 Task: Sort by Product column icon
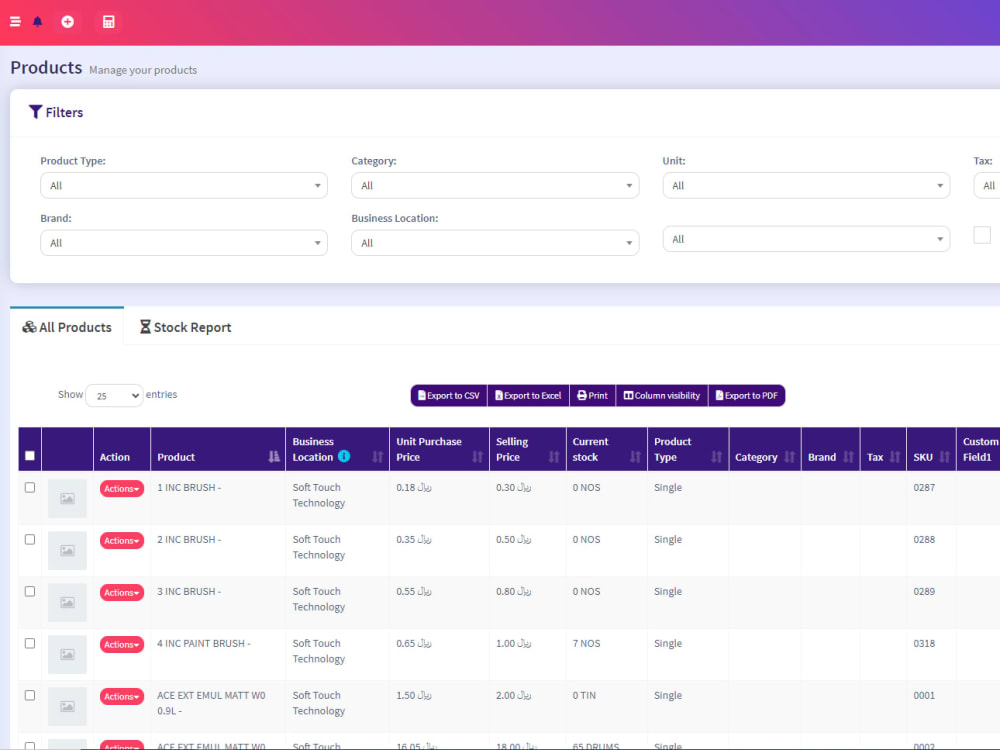(x=274, y=457)
